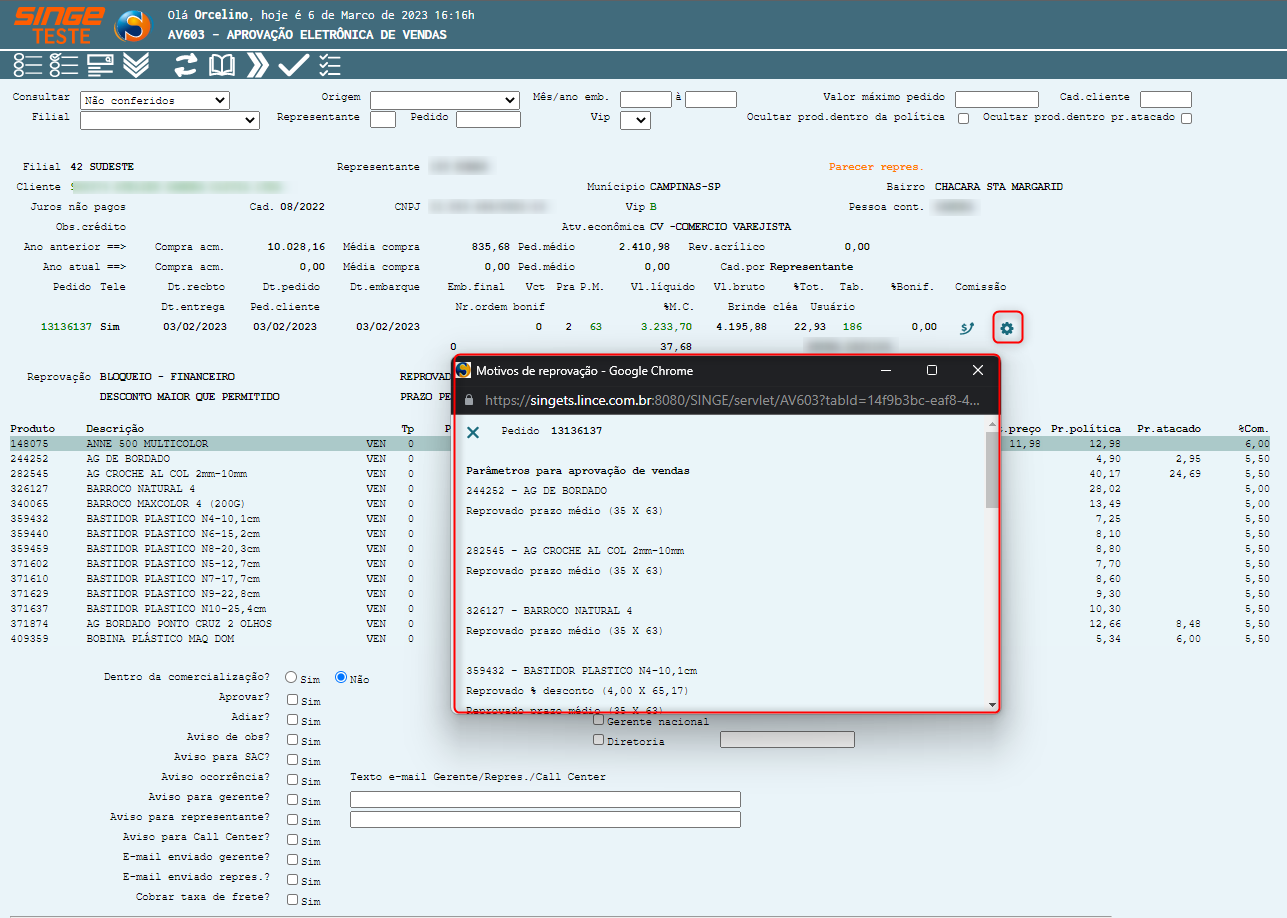Click the open book toolbar icon
The image size is (1287, 918).
[x=221, y=66]
